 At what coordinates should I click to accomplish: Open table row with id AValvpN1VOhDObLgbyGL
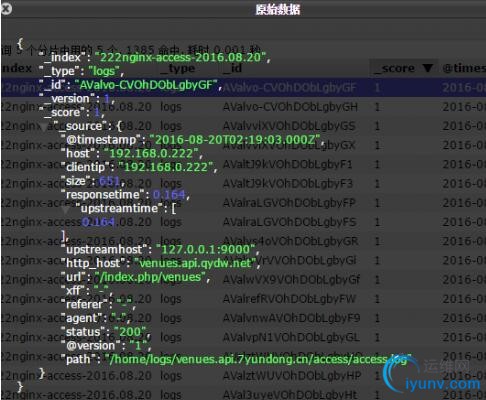point(243,337)
